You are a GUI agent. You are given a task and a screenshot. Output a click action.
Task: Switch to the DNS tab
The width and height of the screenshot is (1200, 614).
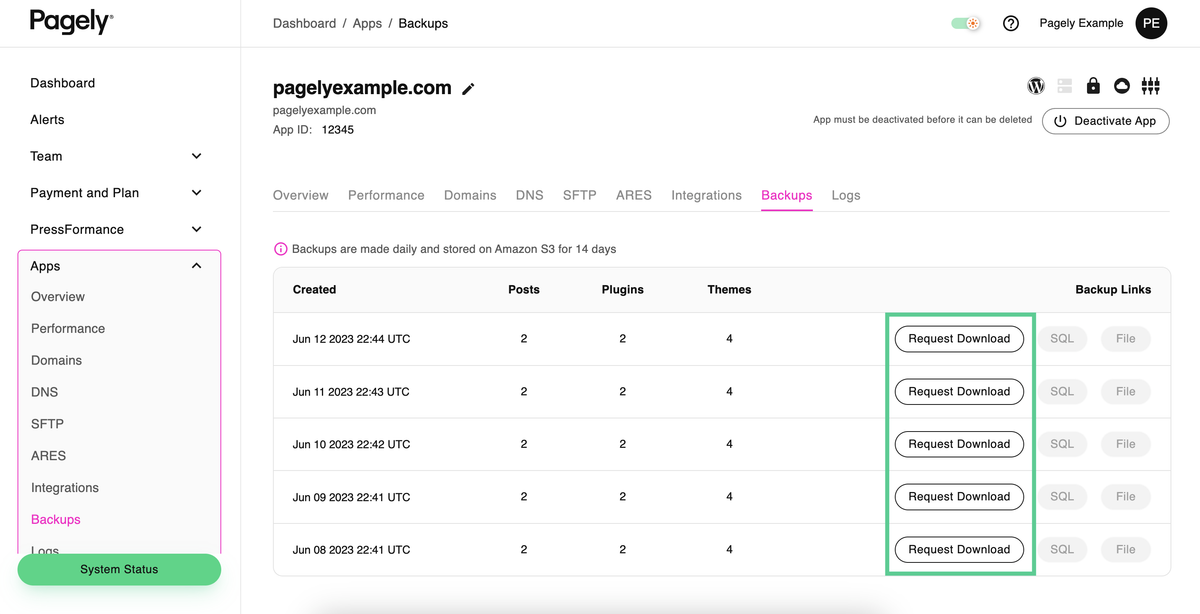530,195
